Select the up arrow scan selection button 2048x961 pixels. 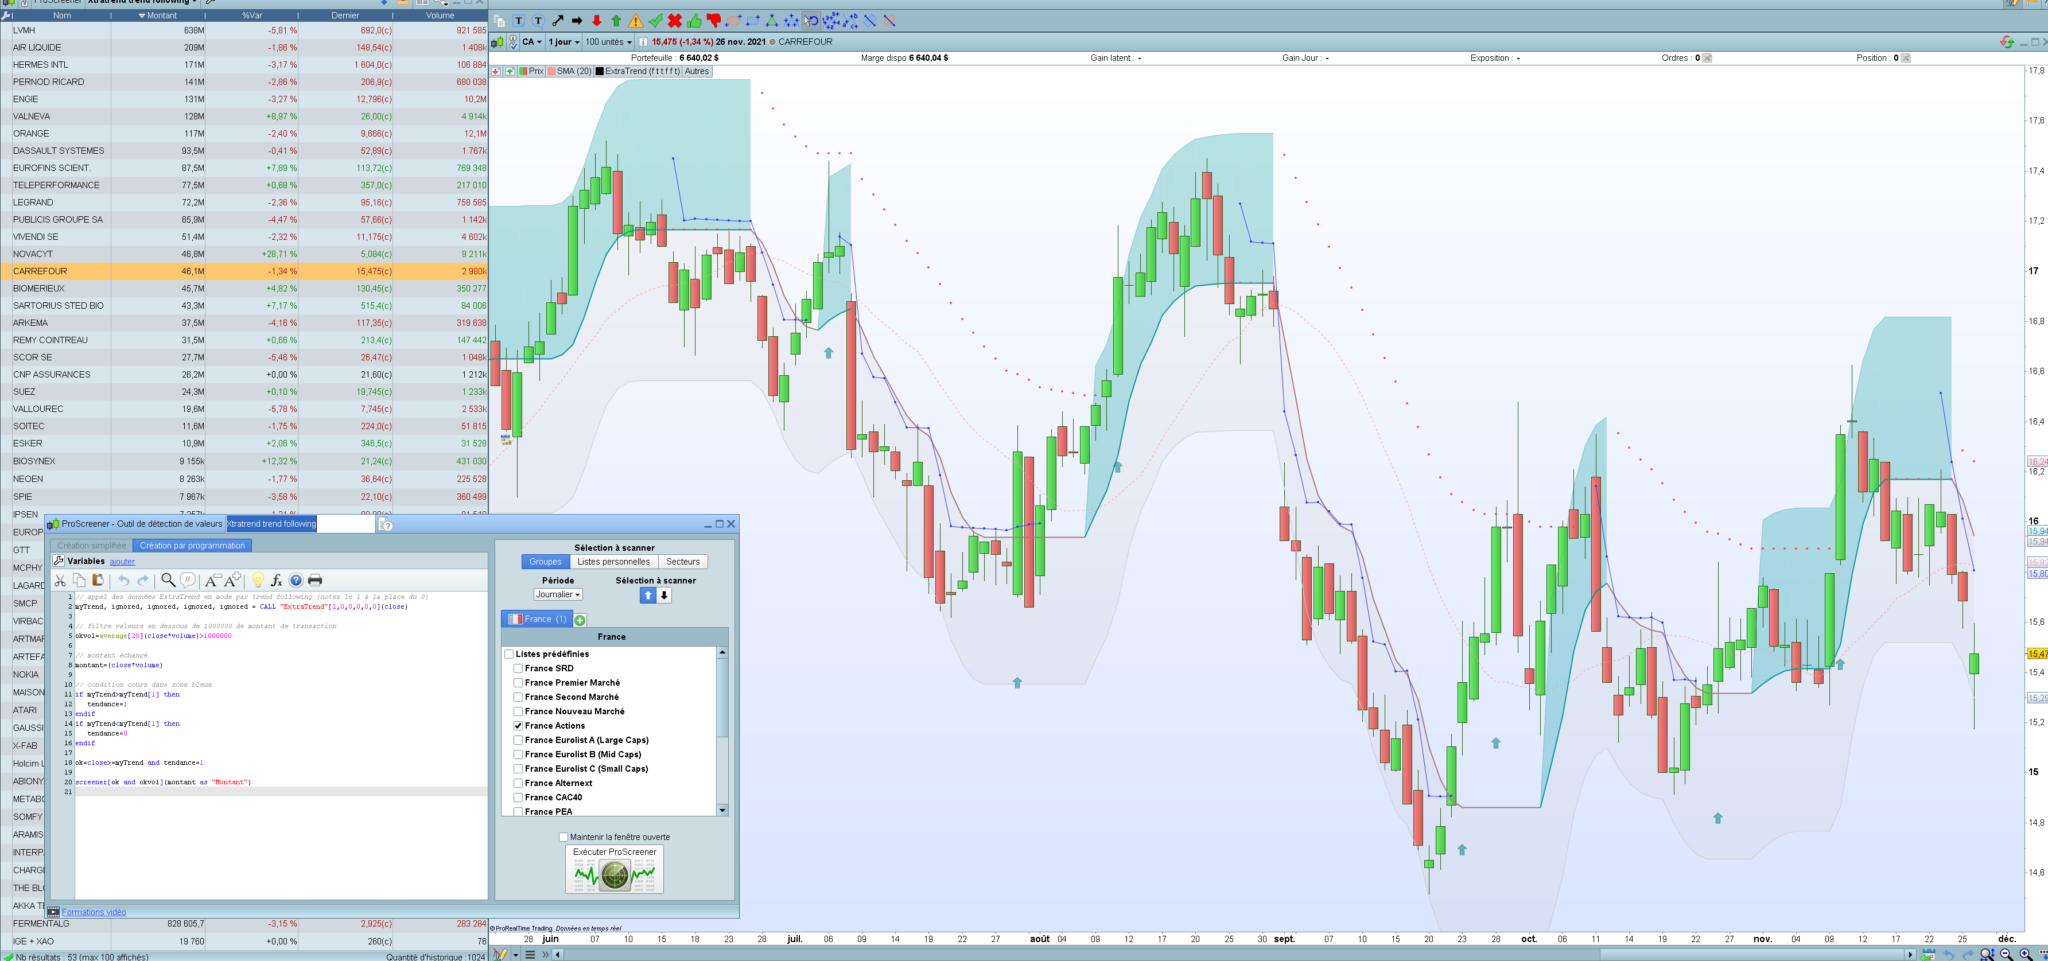coord(648,595)
